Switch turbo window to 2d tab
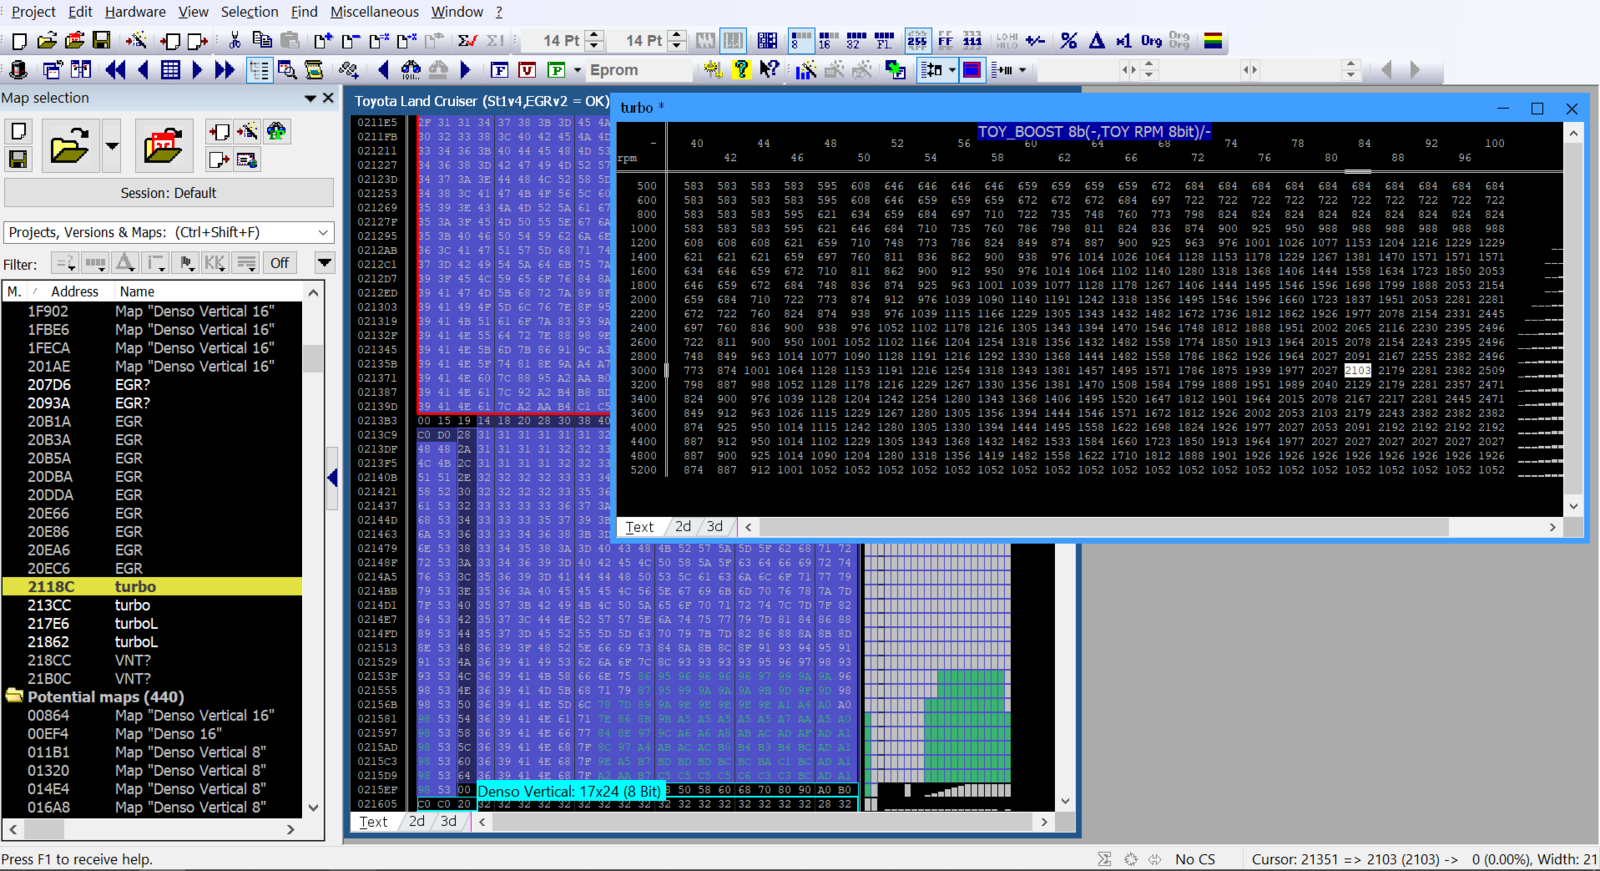Image resolution: width=1600 pixels, height=871 pixels. coord(683,526)
